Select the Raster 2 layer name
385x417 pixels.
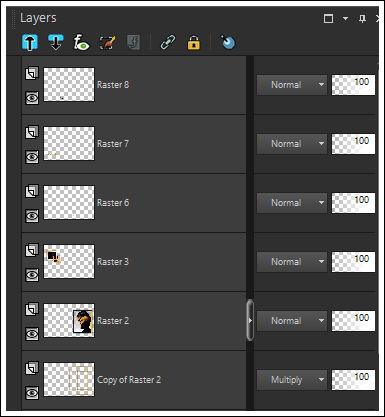[x=113, y=321]
